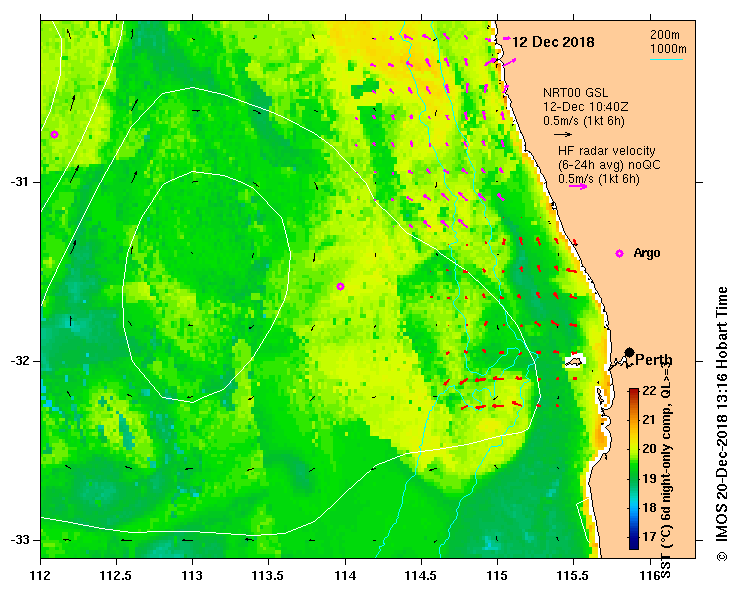The width and height of the screenshot is (739, 592).
Task: Click the black Perth location dot
Action: [629, 352]
